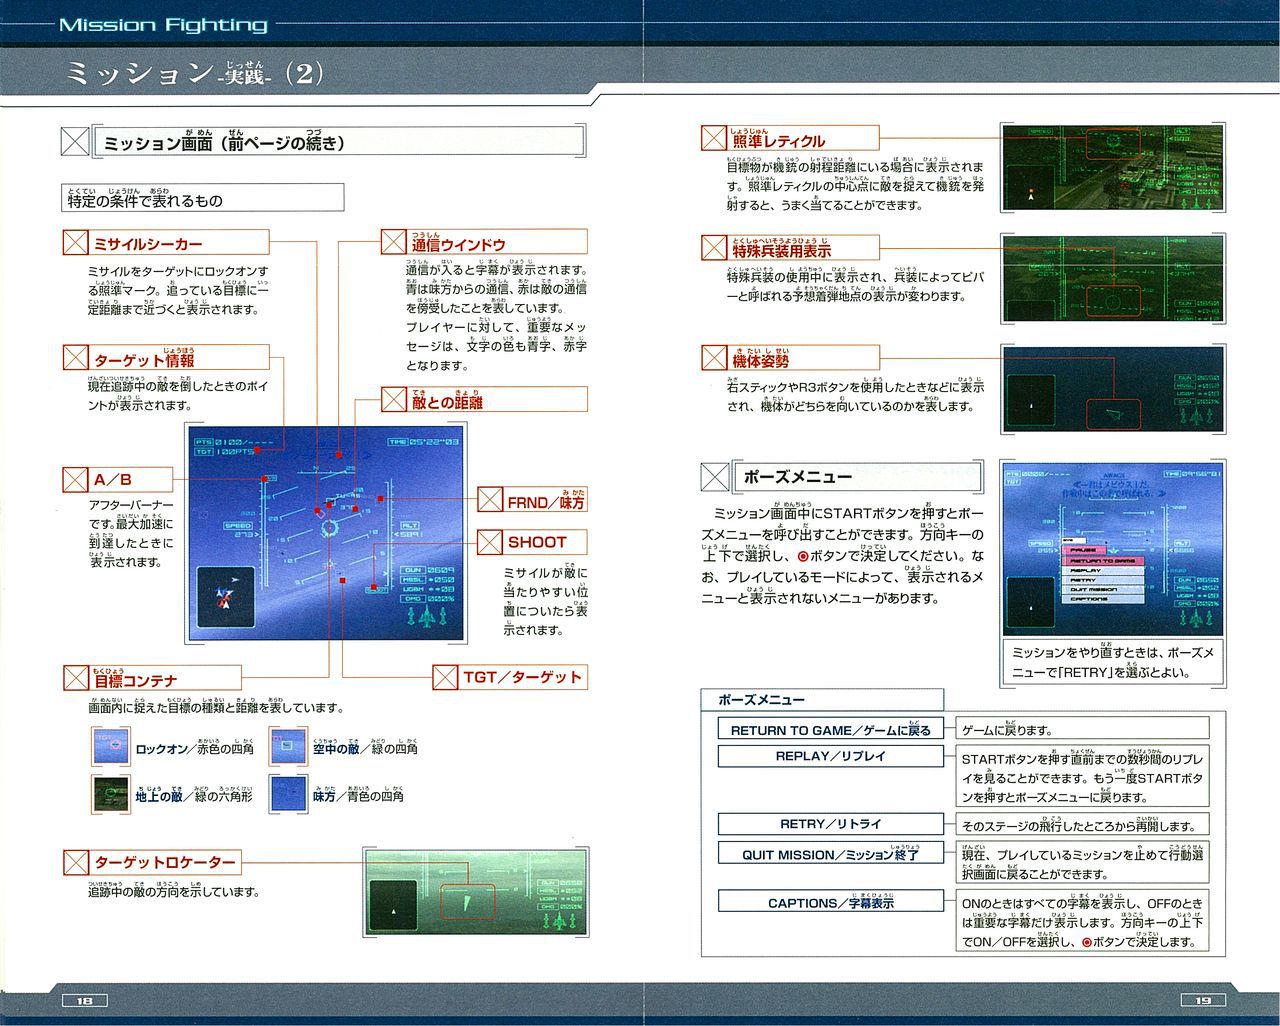The height and width of the screenshot is (1026, 1280).
Task: Click the crossed-box icon beside ミッション画面 heading
Action: point(76,141)
